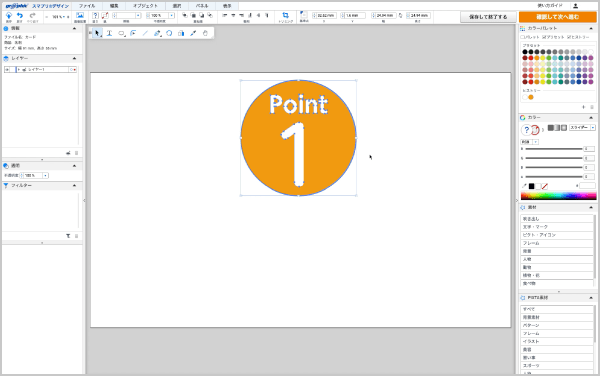600x376 pixels.
Task: Collapse the Filter panel
Action: point(74,186)
